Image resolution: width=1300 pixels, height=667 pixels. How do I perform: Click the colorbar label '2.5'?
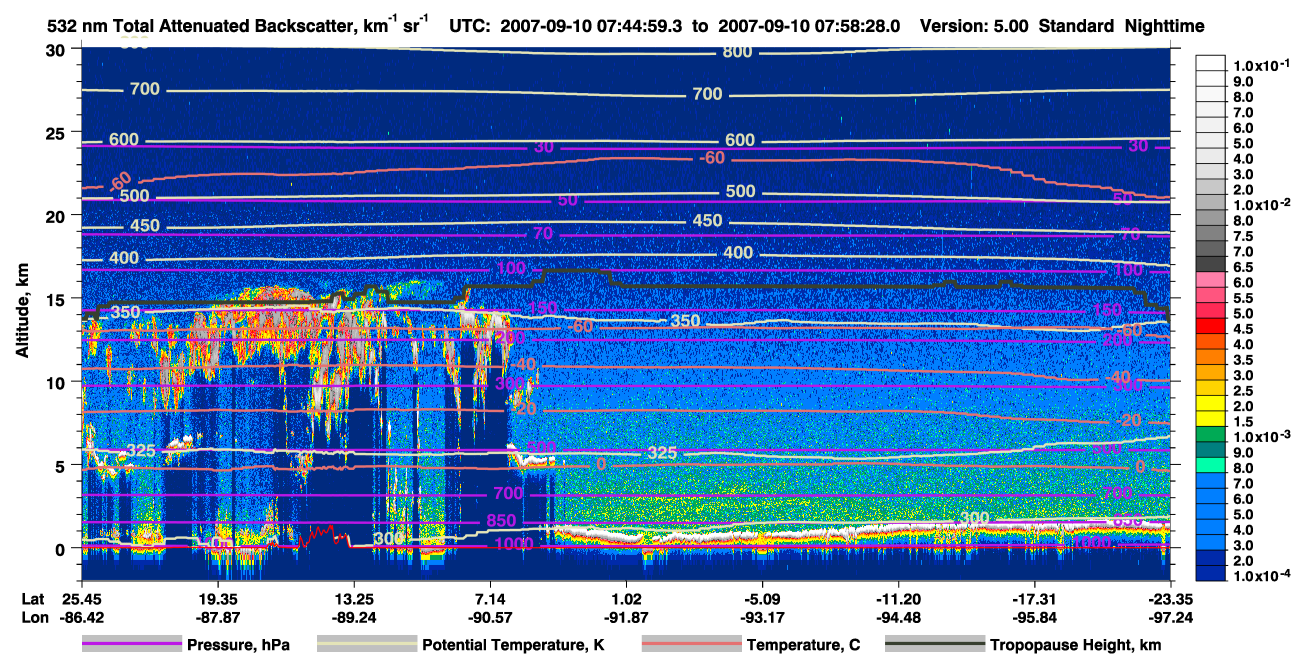[1245, 391]
